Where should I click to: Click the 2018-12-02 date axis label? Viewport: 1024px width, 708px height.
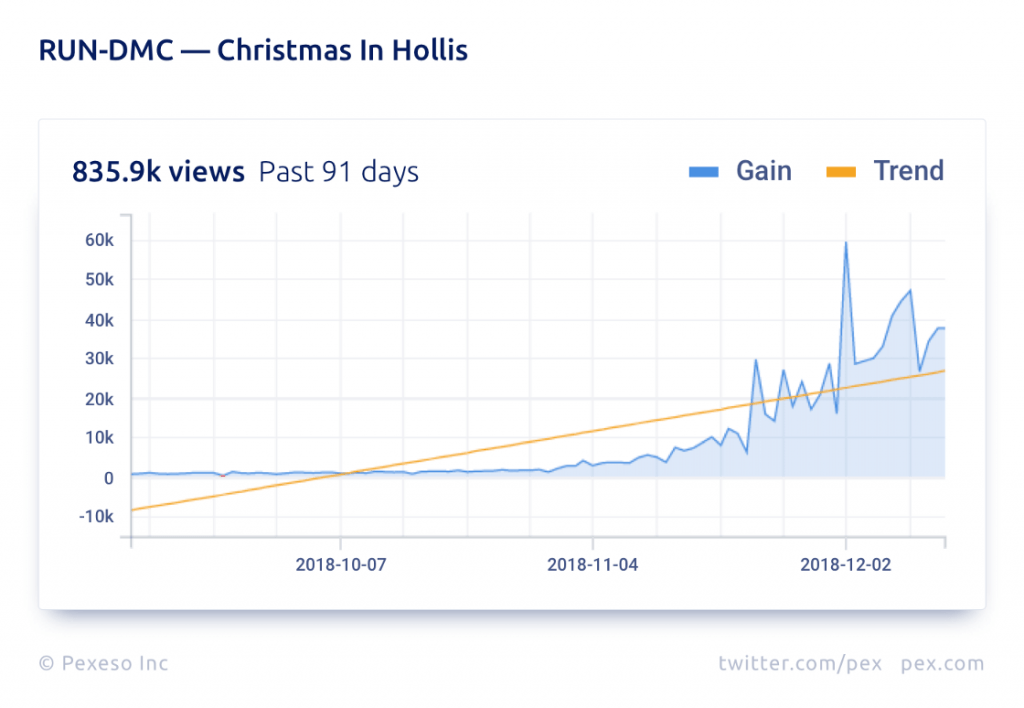pos(846,564)
